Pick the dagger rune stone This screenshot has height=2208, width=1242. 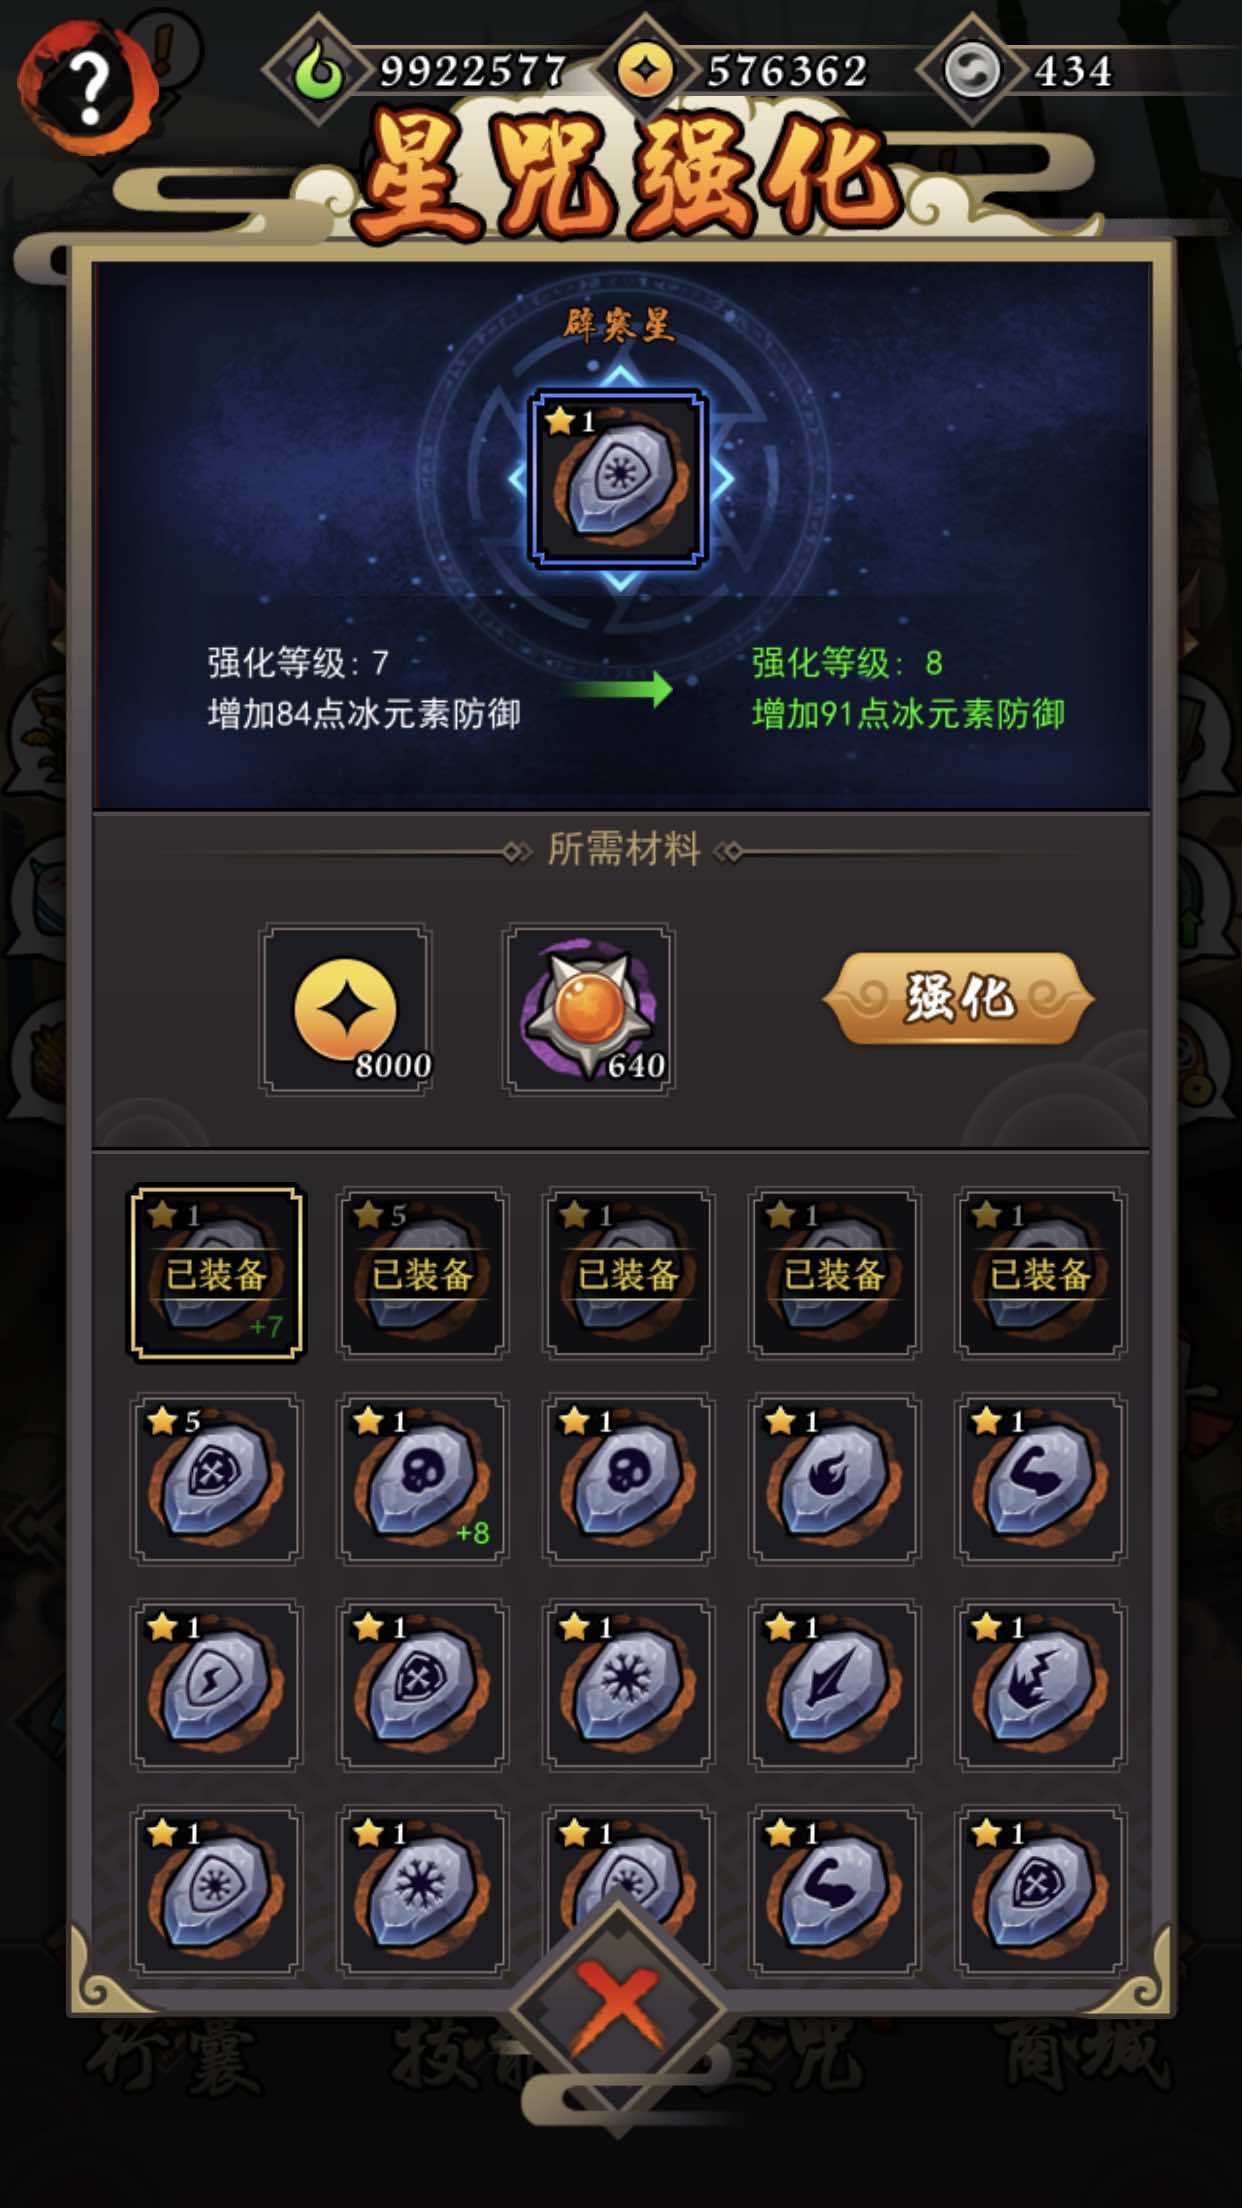[x=834, y=1685]
